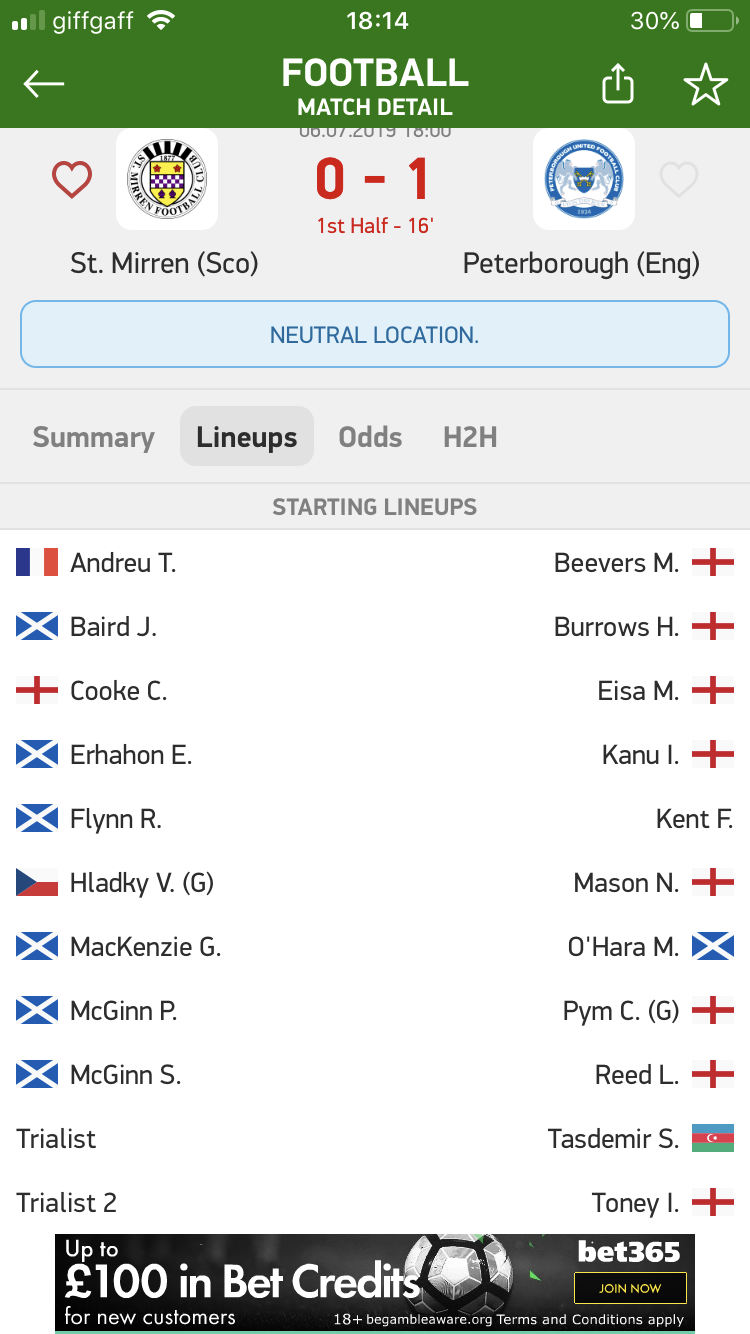Select the Lineups tab

pos(247,437)
